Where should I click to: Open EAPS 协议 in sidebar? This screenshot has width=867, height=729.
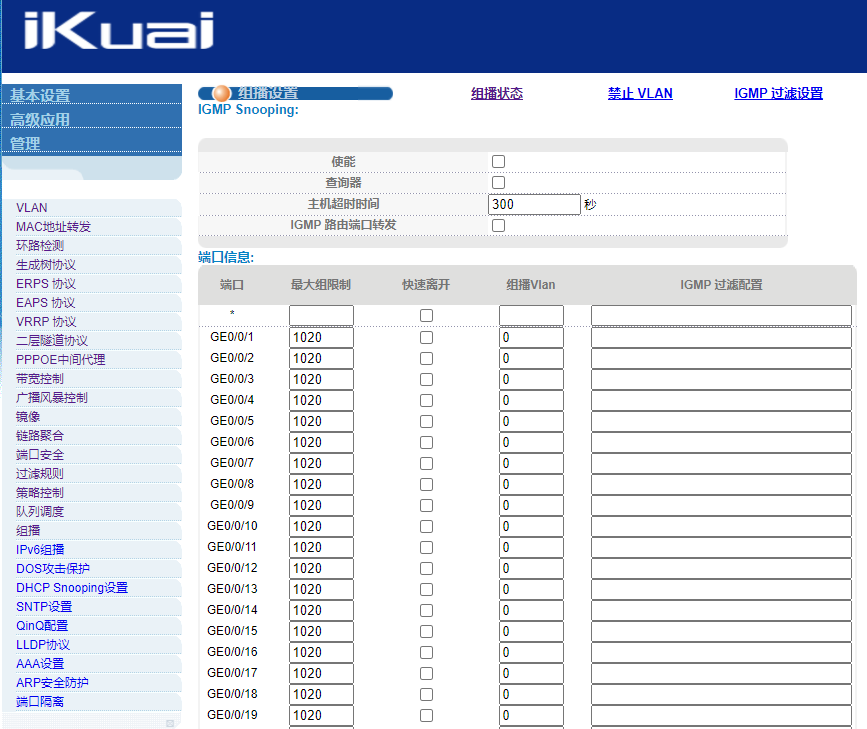pyautogui.click(x=45, y=303)
